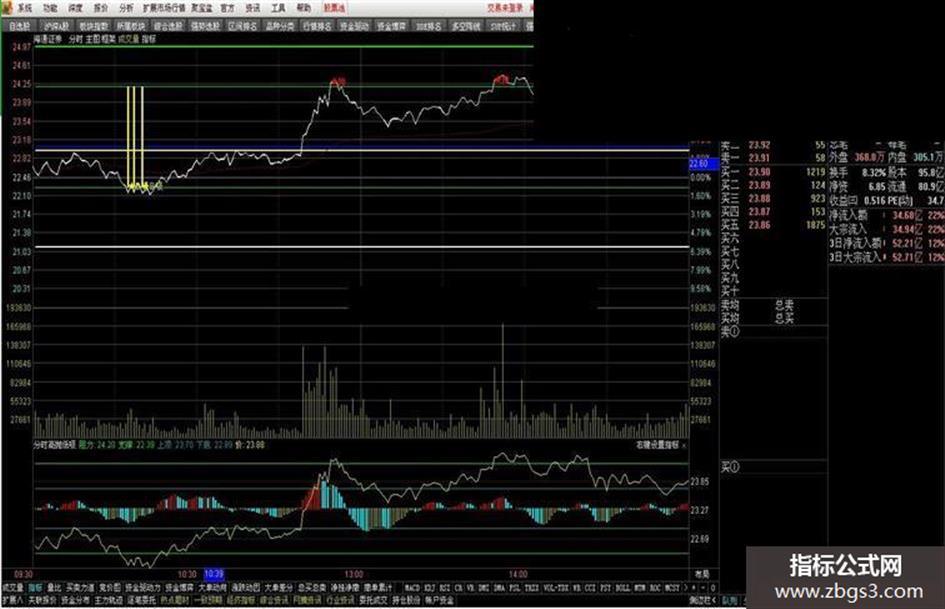Open the 分析 menu

(x=126, y=8)
